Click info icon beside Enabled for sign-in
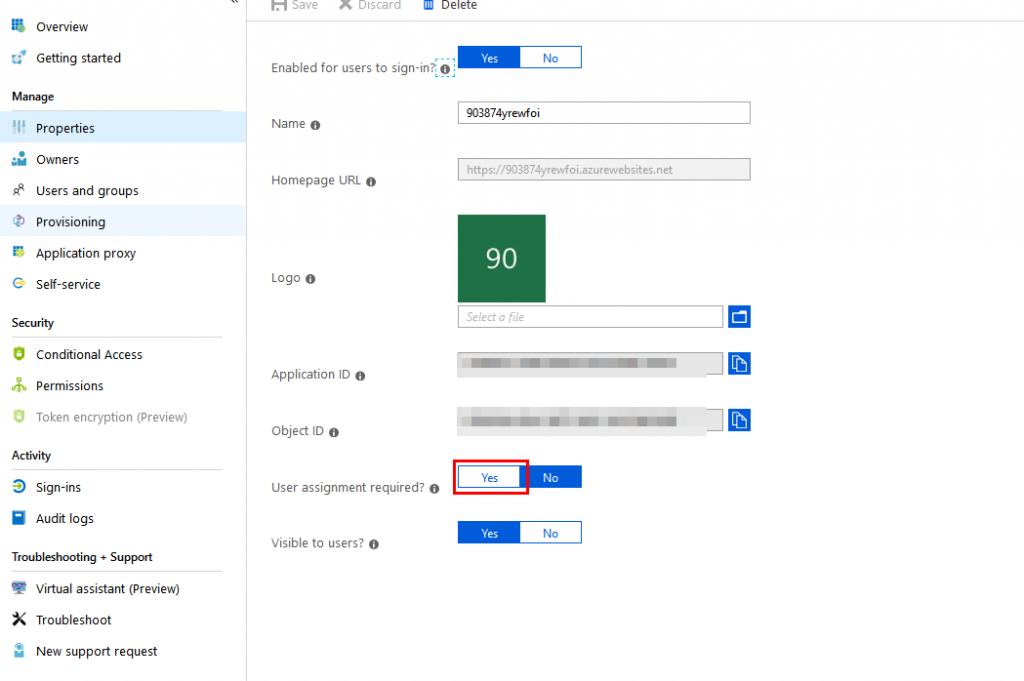 click(x=445, y=69)
